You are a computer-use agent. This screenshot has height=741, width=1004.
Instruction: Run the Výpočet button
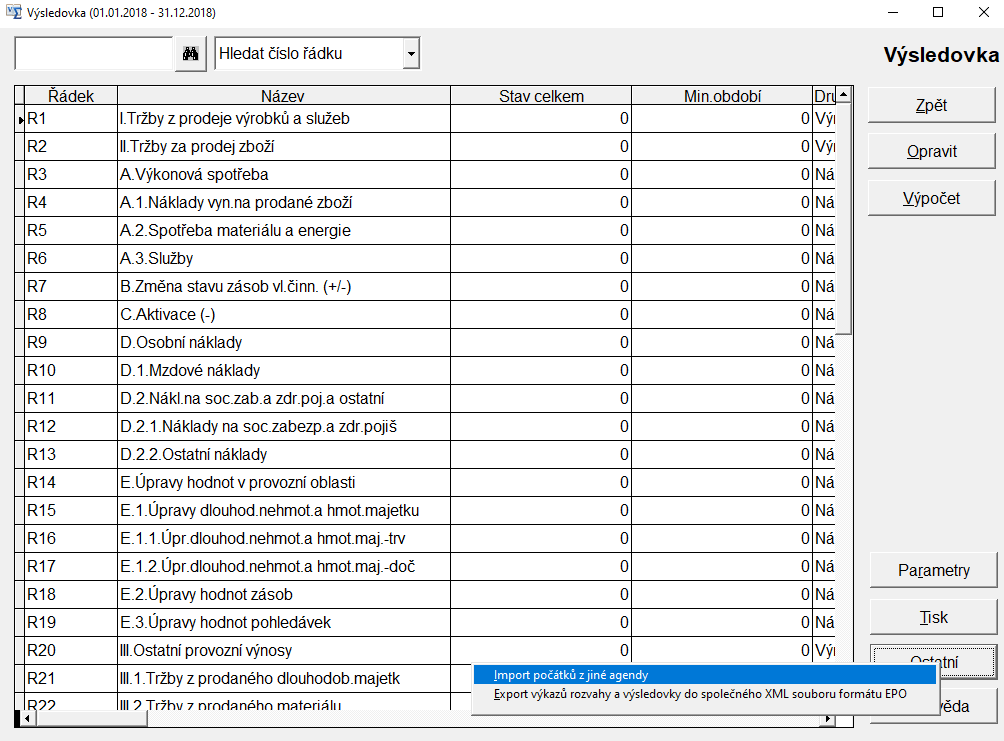pyautogui.click(x=931, y=198)
